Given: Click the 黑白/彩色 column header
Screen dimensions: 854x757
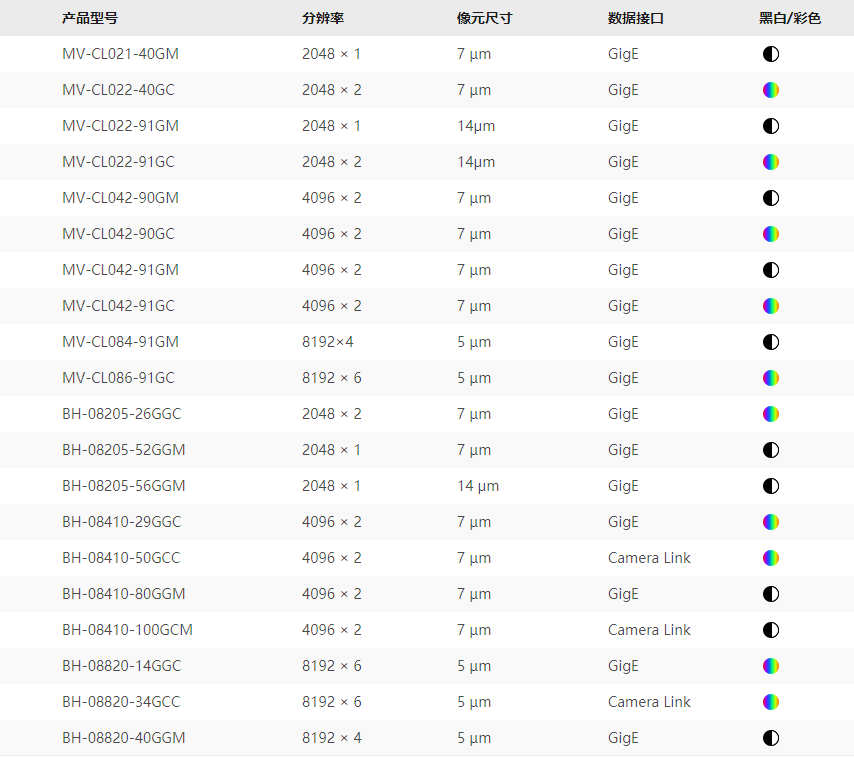Looking at the screenshot, I should [x=789, y=18].
